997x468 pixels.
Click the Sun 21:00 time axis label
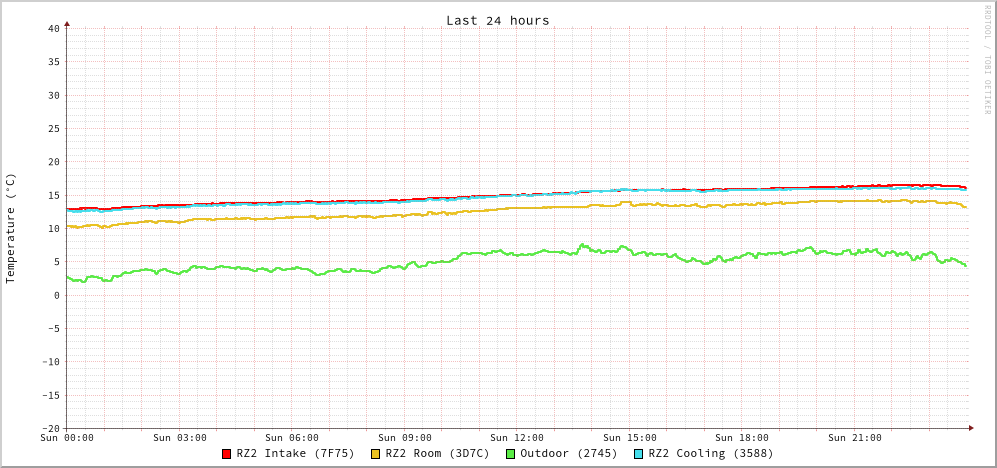point(855,438)
